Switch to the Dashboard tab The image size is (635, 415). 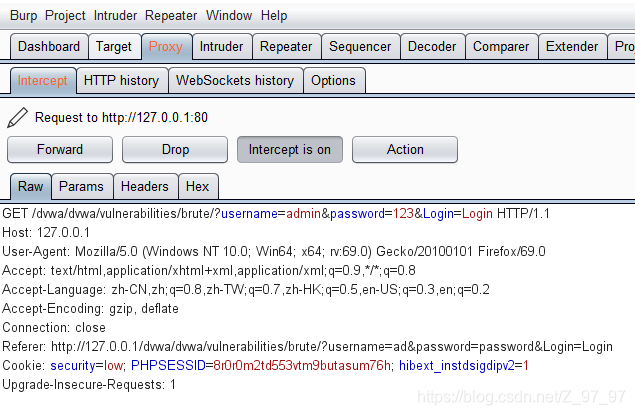49,47
